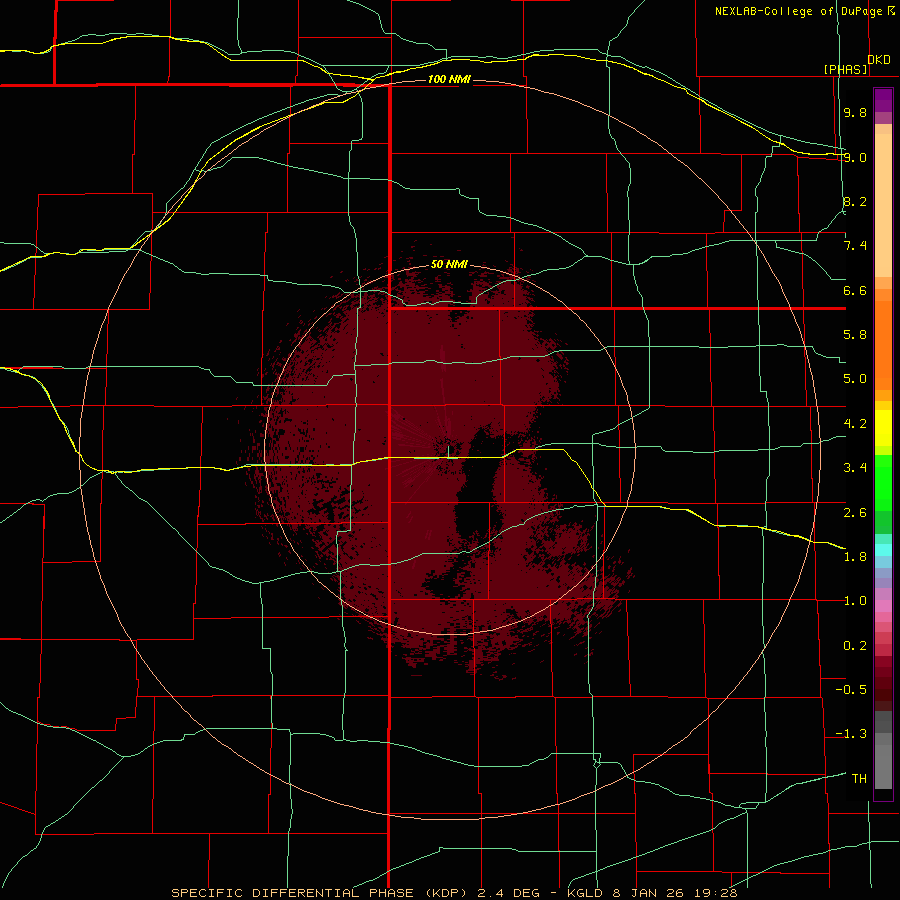Select the 4.2 scale value
Screen dimensions: 900x900
855,424
